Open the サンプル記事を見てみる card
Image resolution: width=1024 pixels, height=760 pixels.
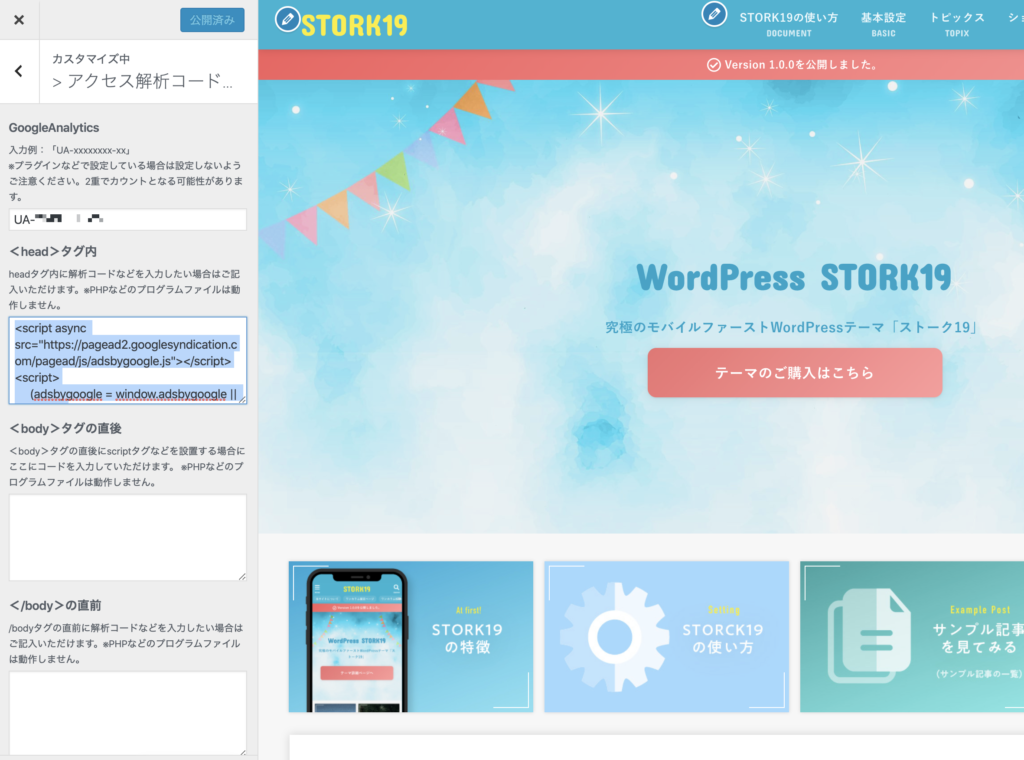coord(912,637)
